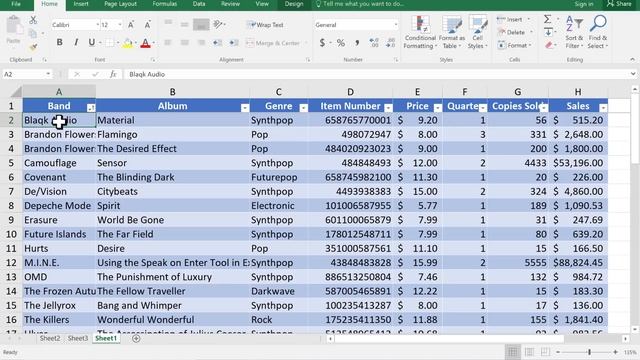Click the Tell me search box

[x=359, y=4]
